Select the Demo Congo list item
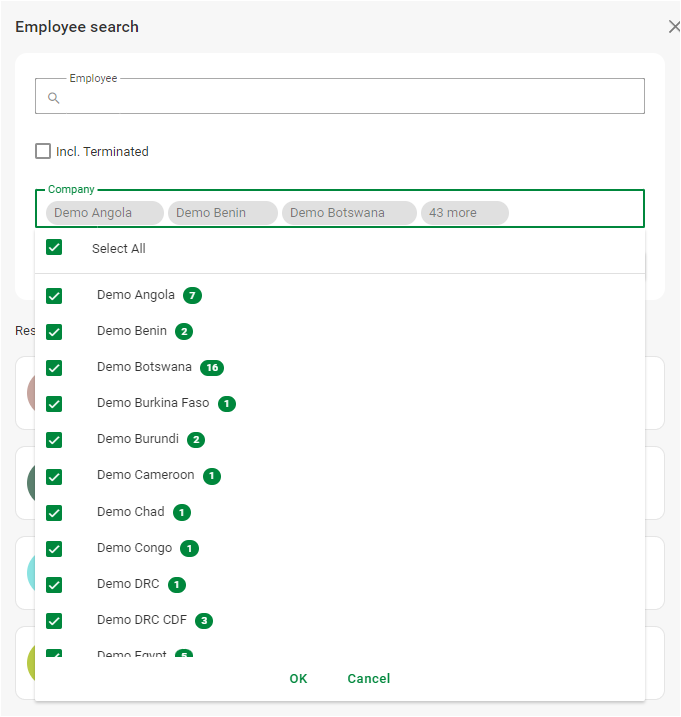 pyautogui.click(x=135, y=548)
